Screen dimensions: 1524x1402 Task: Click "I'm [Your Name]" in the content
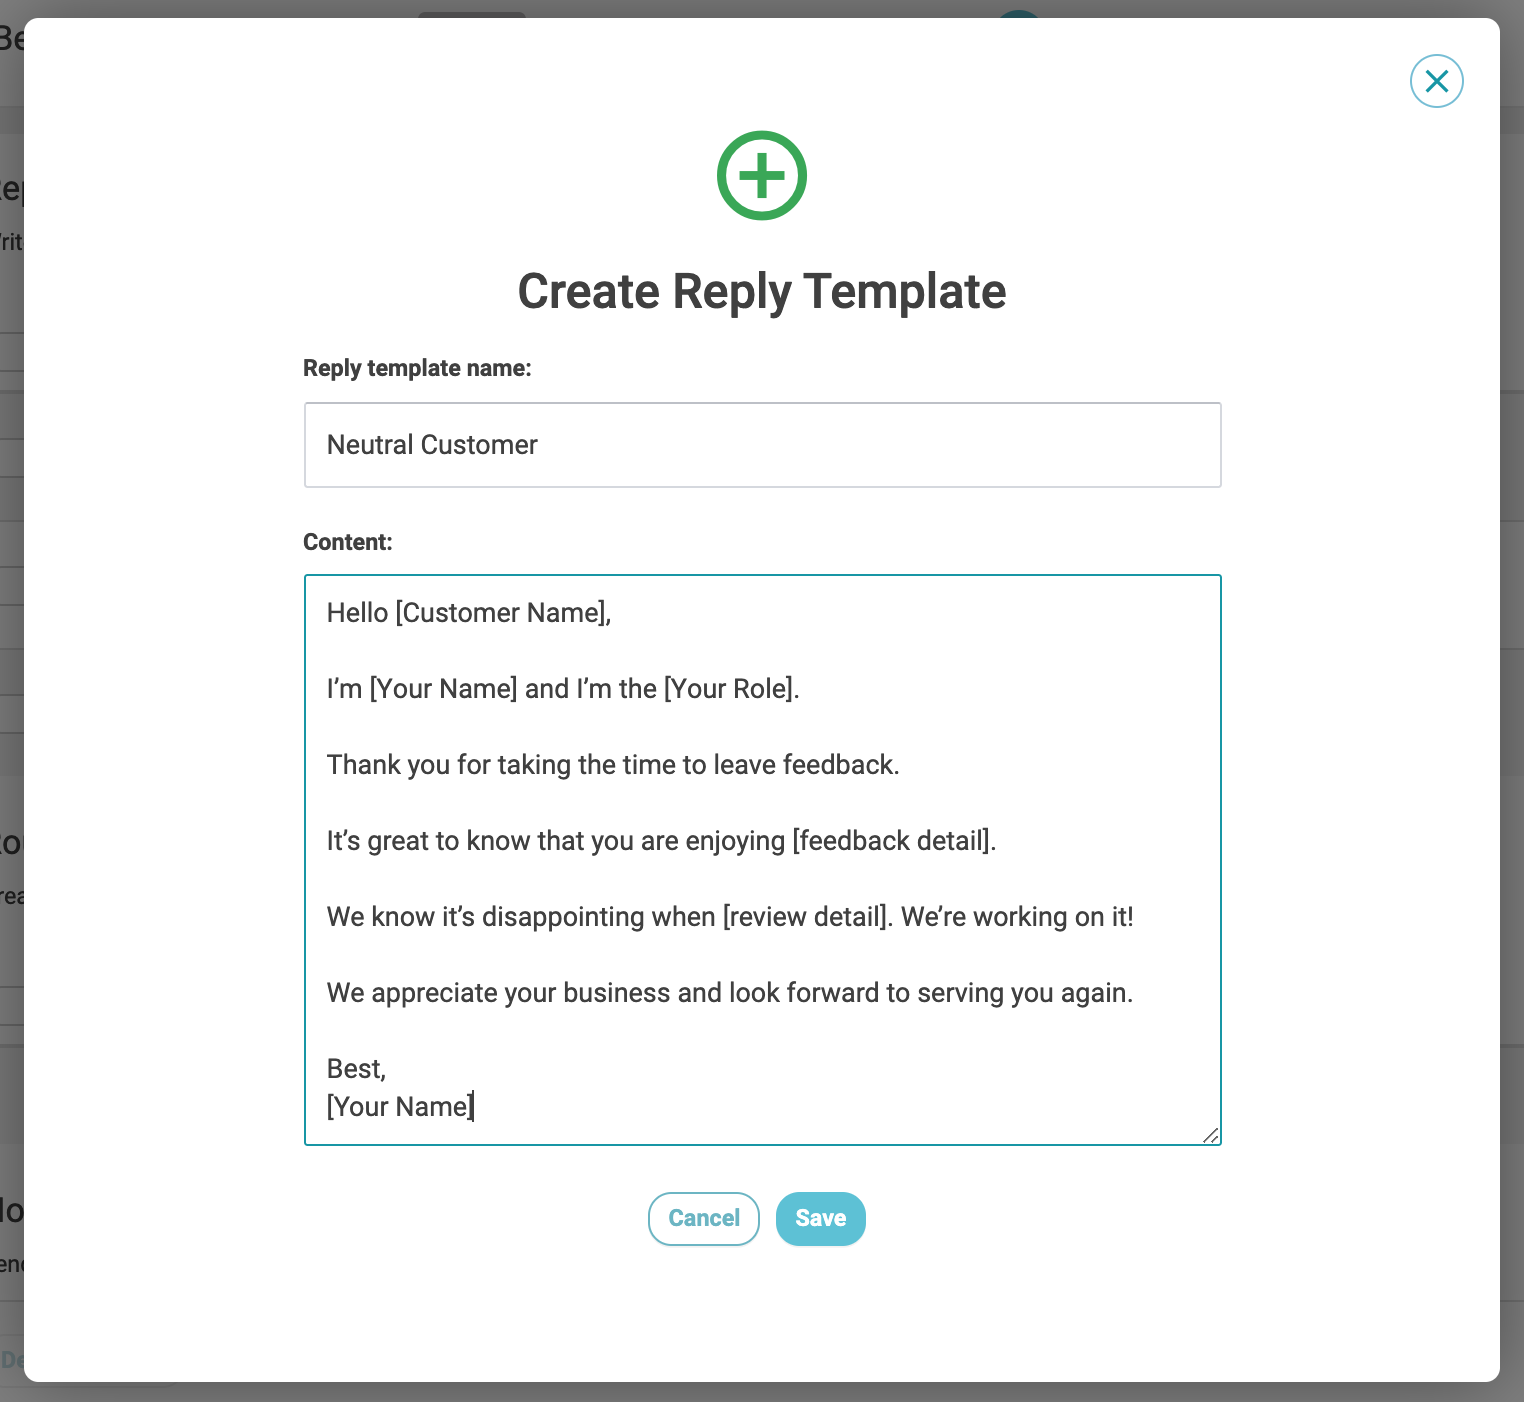[421, 689]
